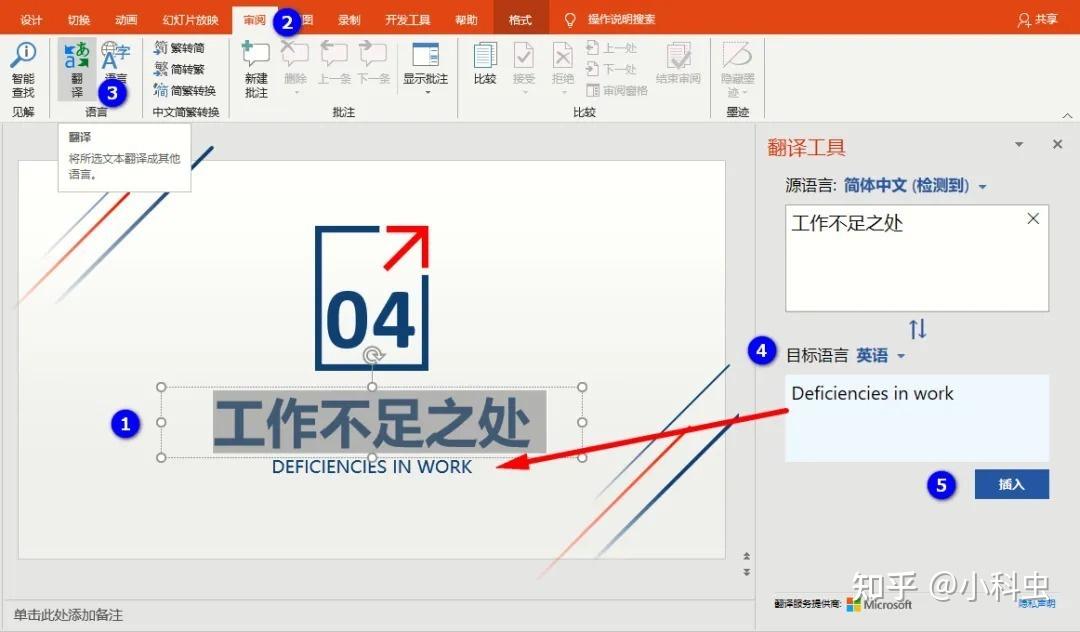The width and height of the screenshot is (1080, 632).
Task: Click the 04 section number graphic
Action: (372, 297)
